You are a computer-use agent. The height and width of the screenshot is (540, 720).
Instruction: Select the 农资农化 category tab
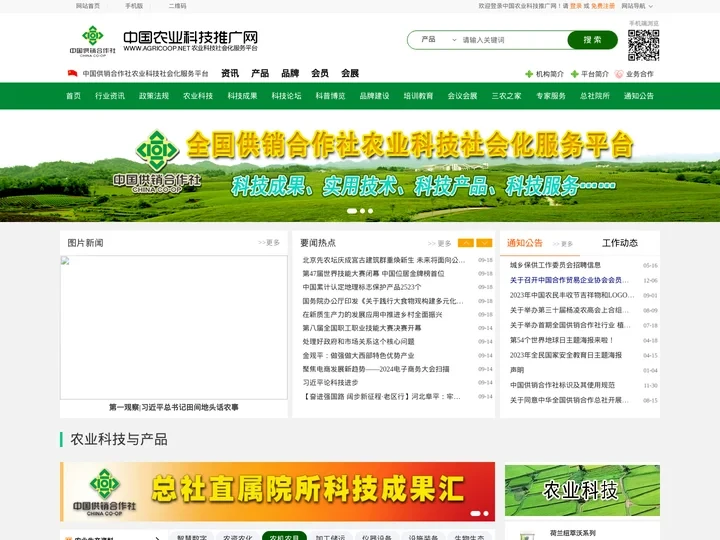click(238, 536)
